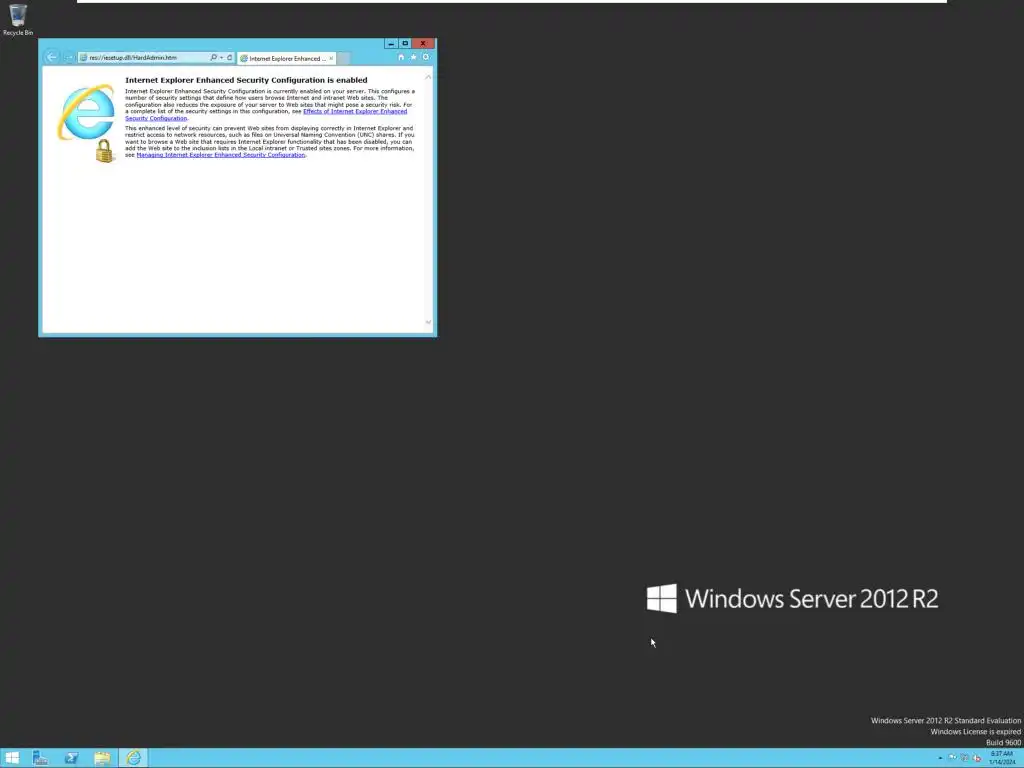Open 'Managing Internet Explorer Enhanced Security Configuration' link
Screen dimensions: 1024x768
pyautogui.click(x=221, y=155)
